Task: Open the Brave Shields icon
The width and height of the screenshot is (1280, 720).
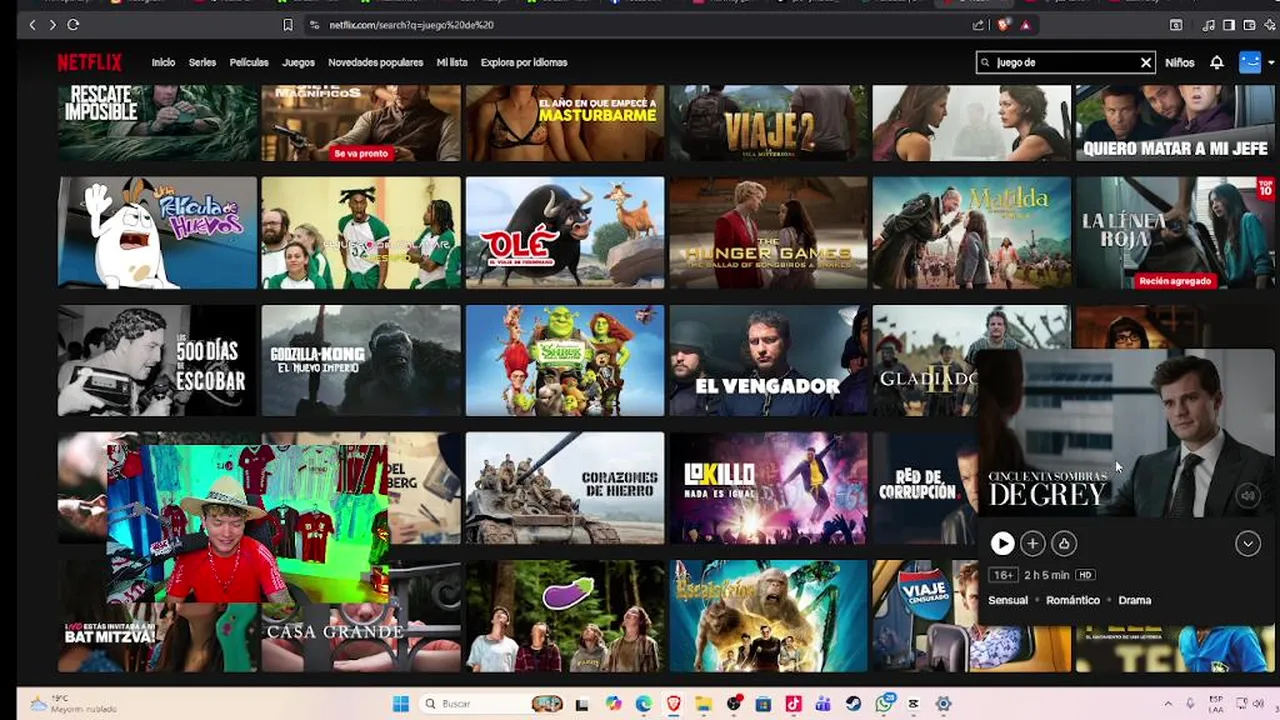Action: click(1004, 25)
